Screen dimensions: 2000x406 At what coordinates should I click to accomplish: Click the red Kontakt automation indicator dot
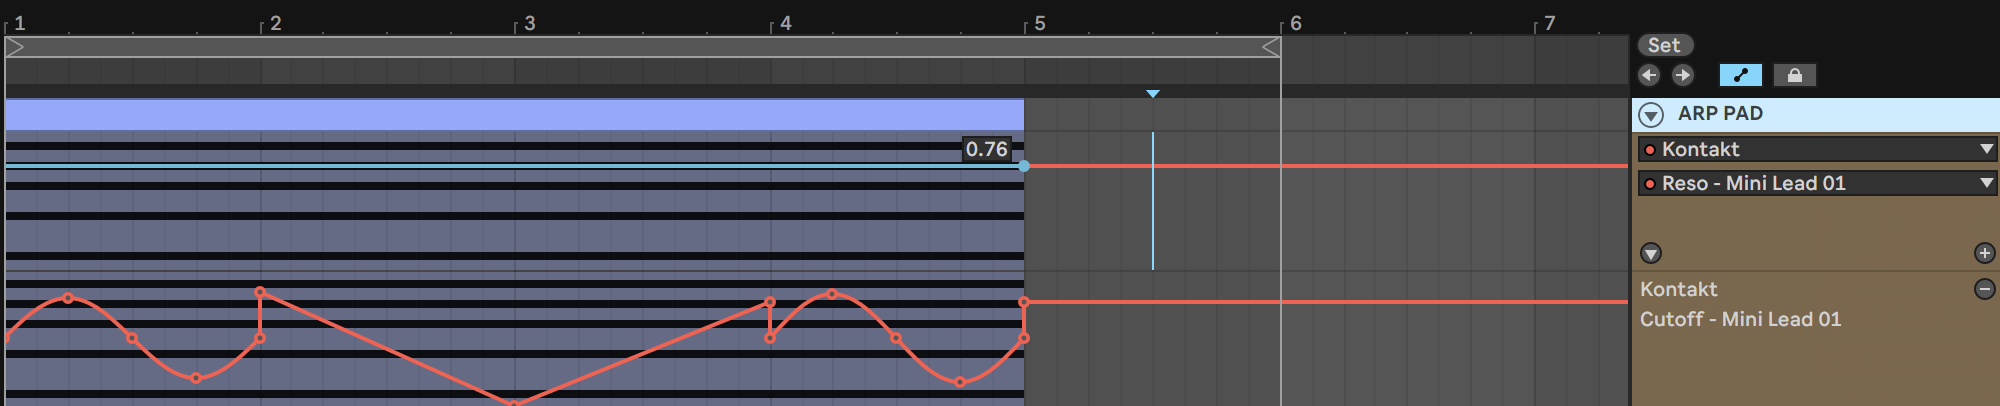click(x=1650, y=150)
